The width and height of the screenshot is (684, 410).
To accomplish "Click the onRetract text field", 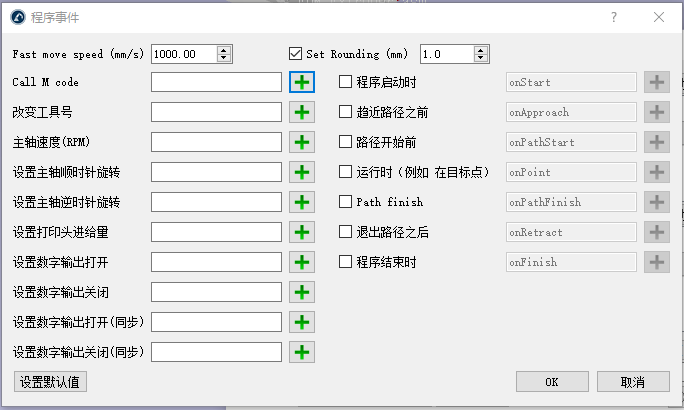I will tap(571, 232).
